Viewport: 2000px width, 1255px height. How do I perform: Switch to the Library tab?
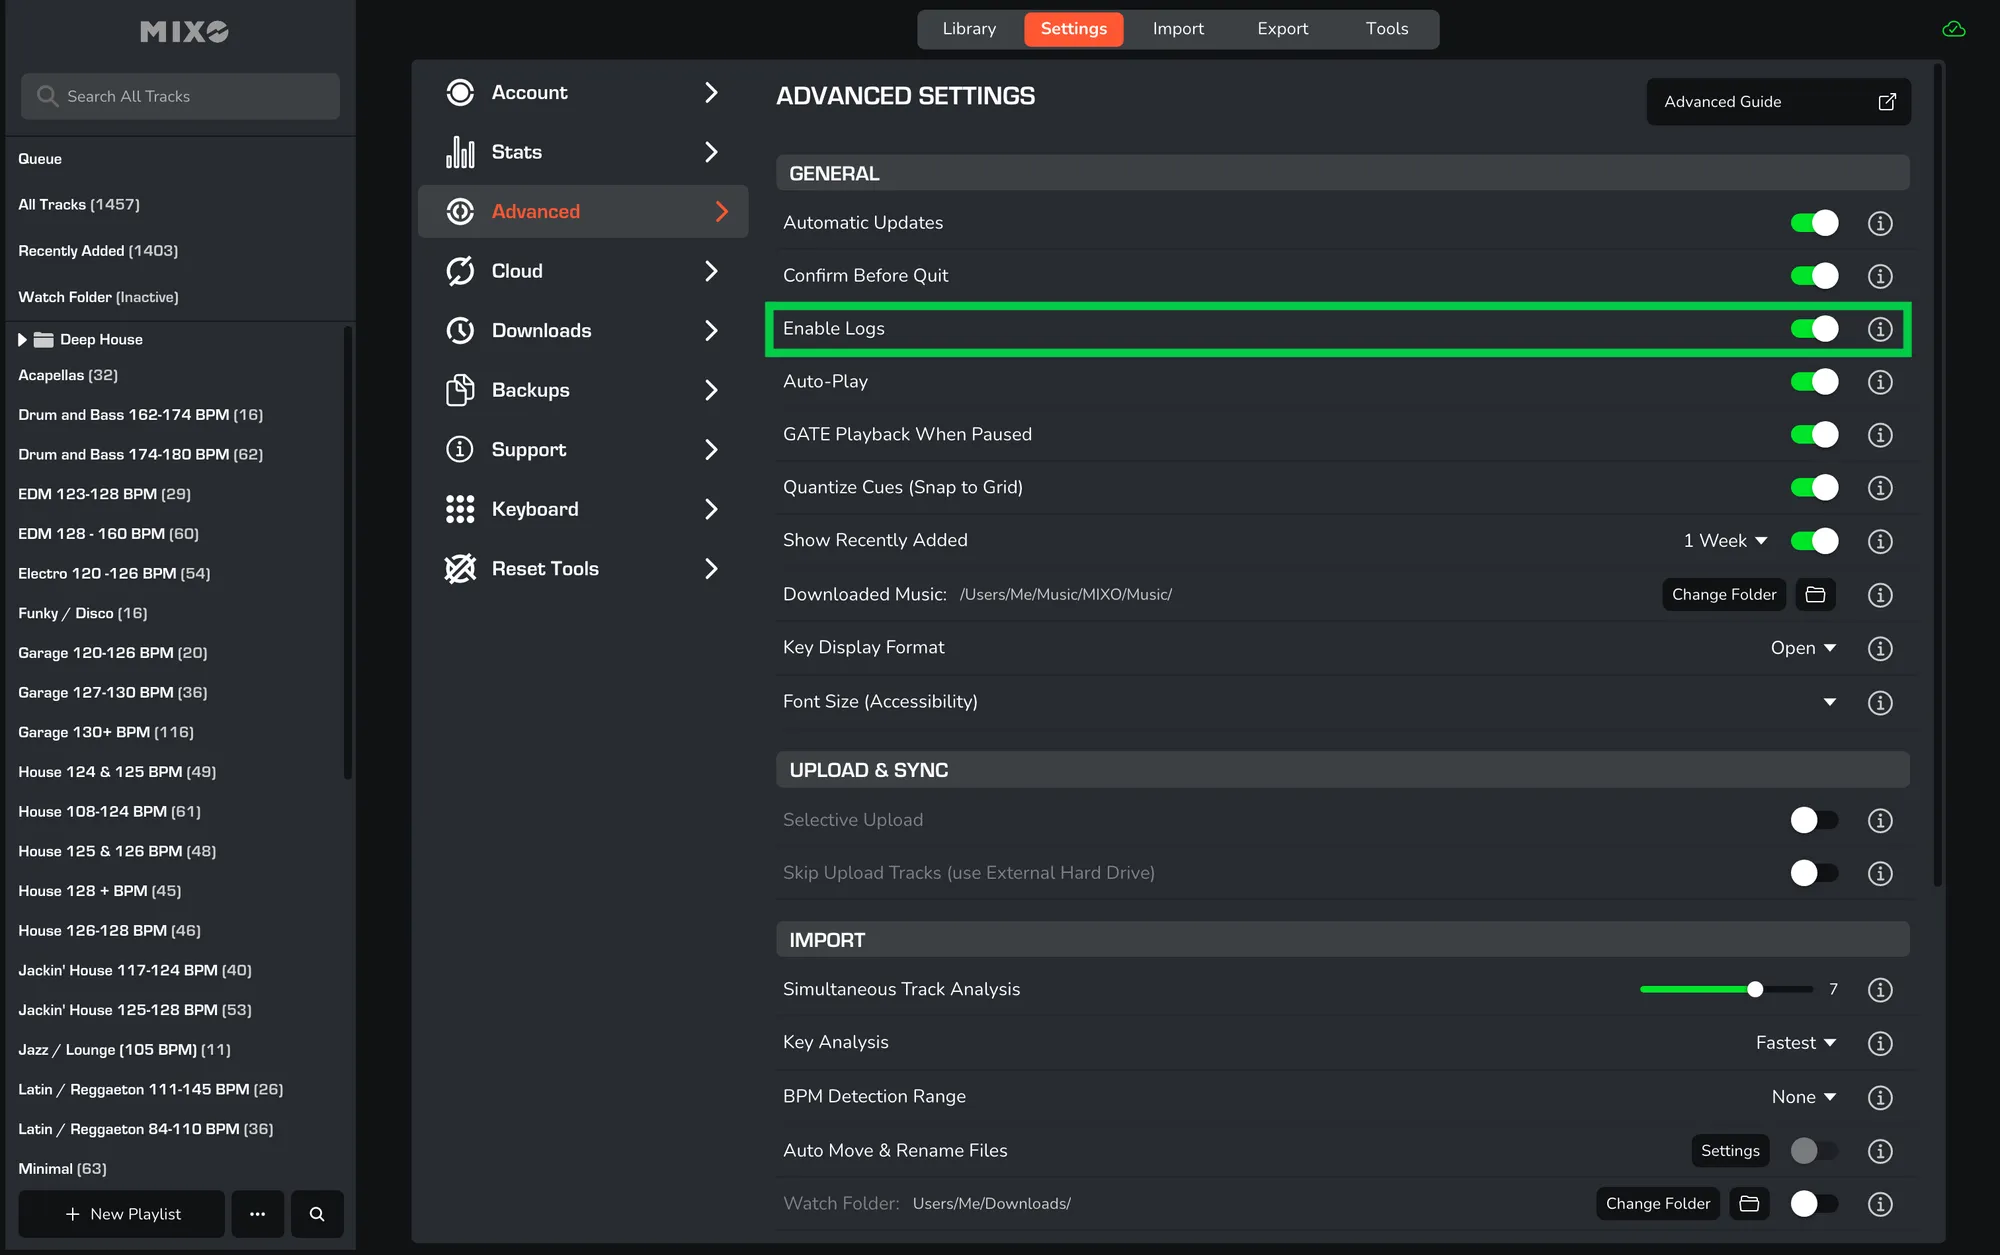(969, 29)
